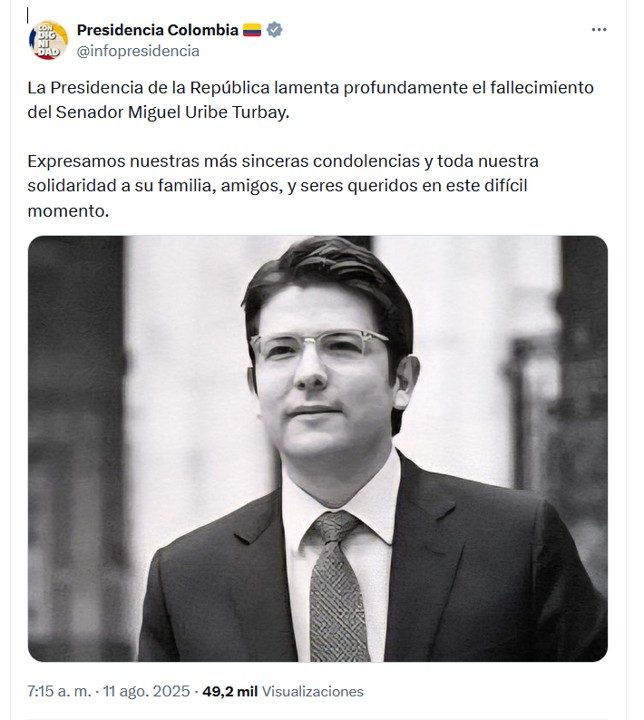644x720 pixels.
Task: Click the final word momento in the post
Action: [x=68, y=211]
